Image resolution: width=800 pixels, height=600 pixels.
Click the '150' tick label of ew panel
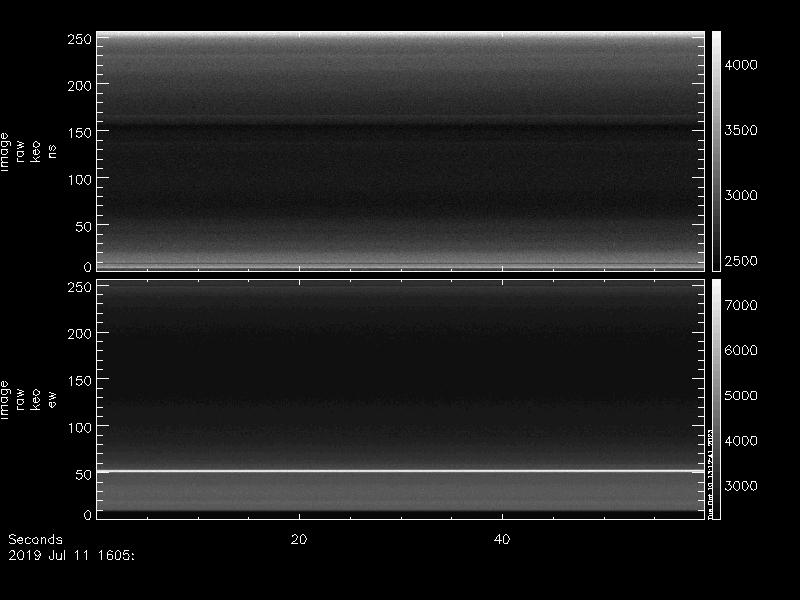point(80,381)
